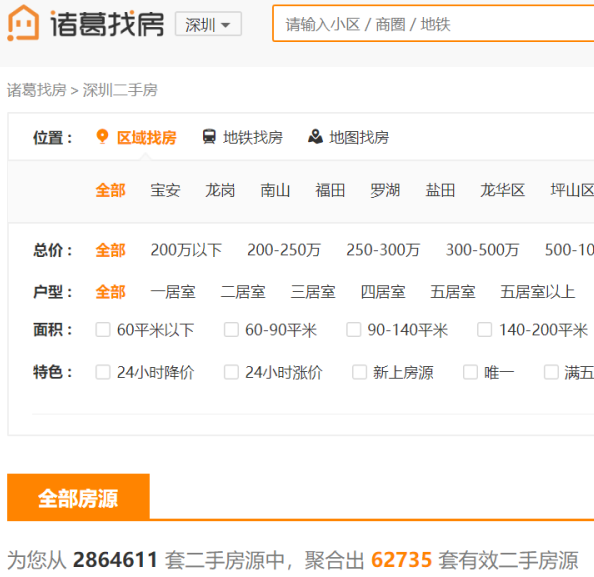Tick the 24小时降价 checkbox
Viewport: 594px width, 577px height.
tap(103, 372)
